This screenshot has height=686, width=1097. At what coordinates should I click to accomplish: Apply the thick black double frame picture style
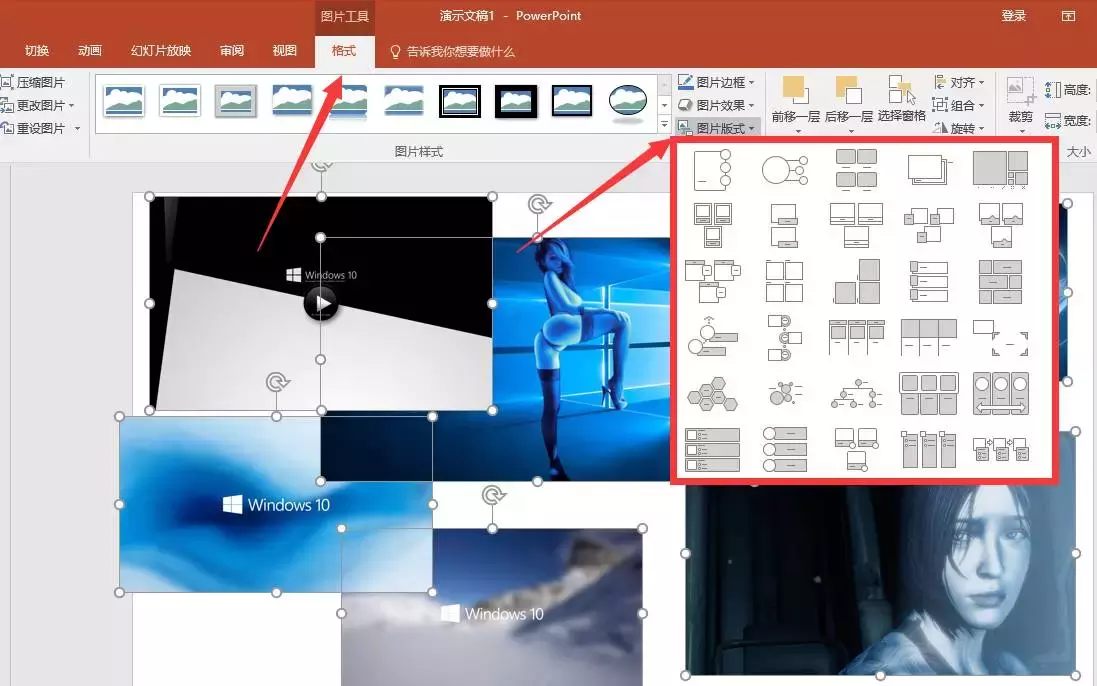pyautogui.click(x=516, y=101)
